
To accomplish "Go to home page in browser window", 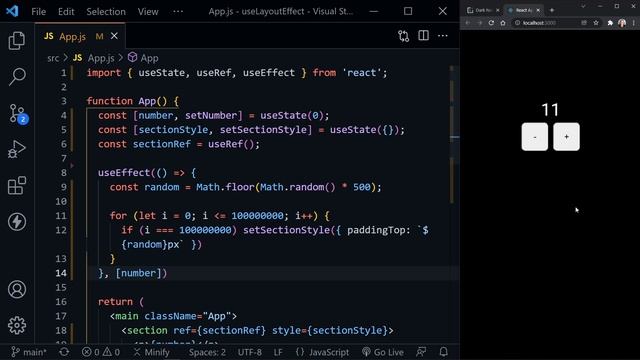I will click(x=503, y=23).
